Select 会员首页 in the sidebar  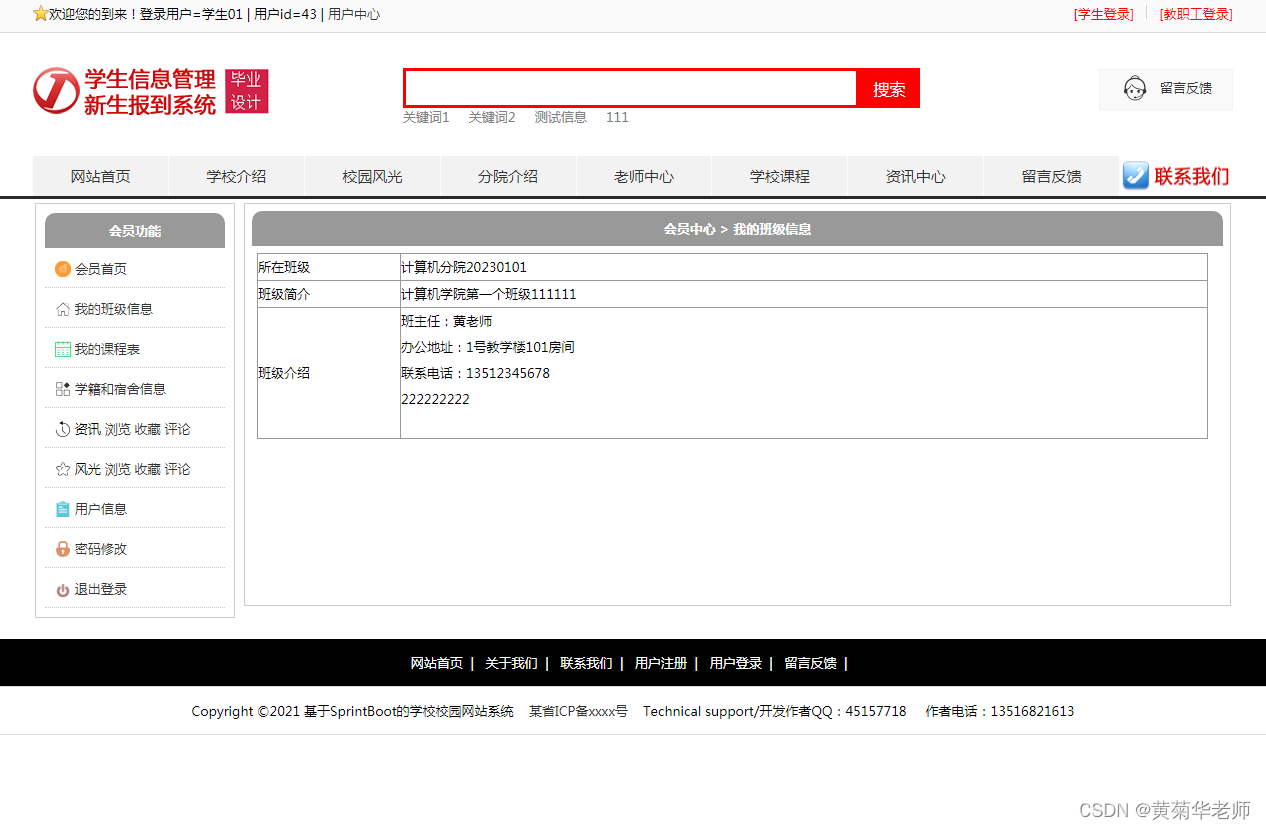pos(101,269)
